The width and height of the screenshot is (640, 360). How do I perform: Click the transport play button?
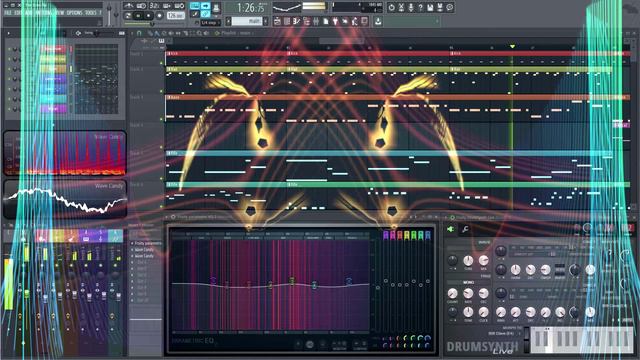point(138,16)
